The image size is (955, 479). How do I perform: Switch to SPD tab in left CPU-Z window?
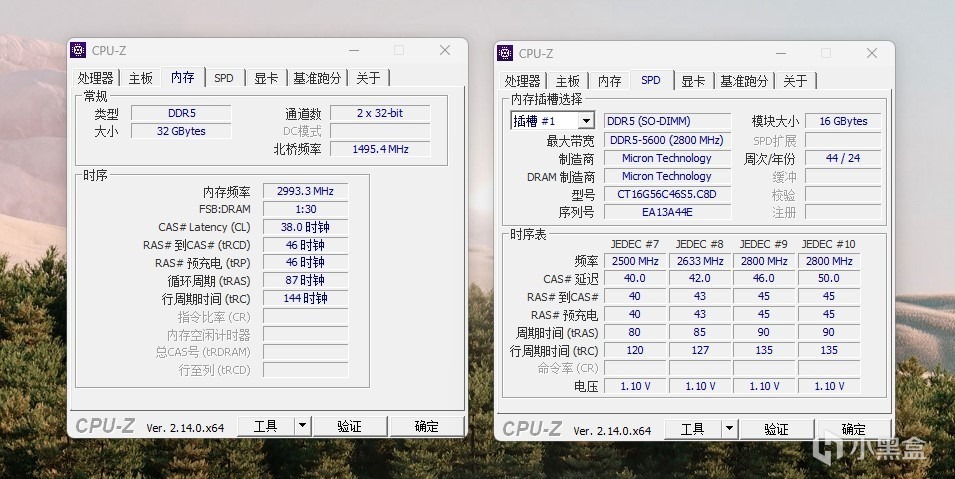224,78
